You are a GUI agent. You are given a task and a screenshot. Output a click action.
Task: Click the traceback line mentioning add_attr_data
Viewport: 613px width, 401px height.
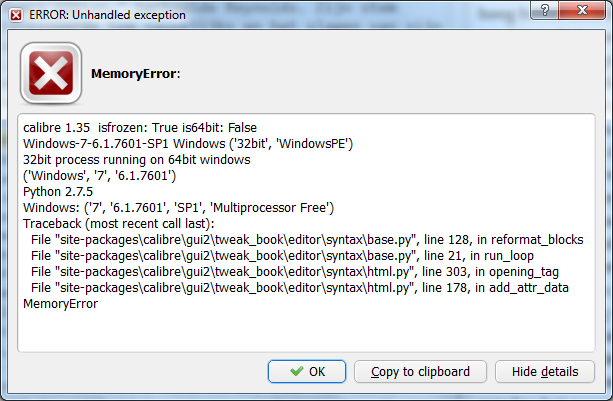pyautogui.click(x=300, y=288)
